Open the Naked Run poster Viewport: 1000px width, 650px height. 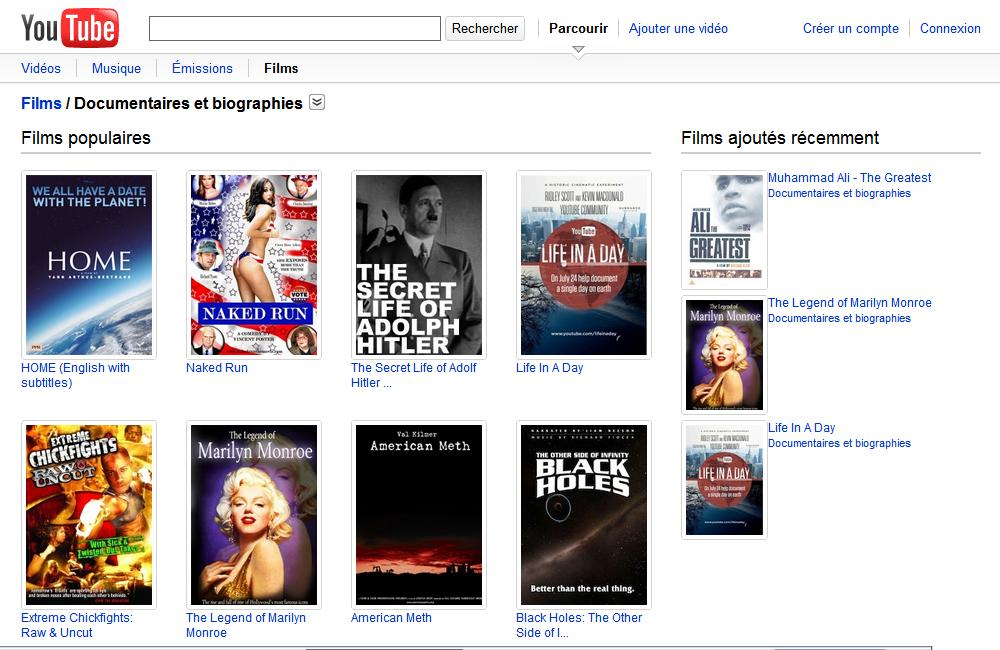click(254, 265)
